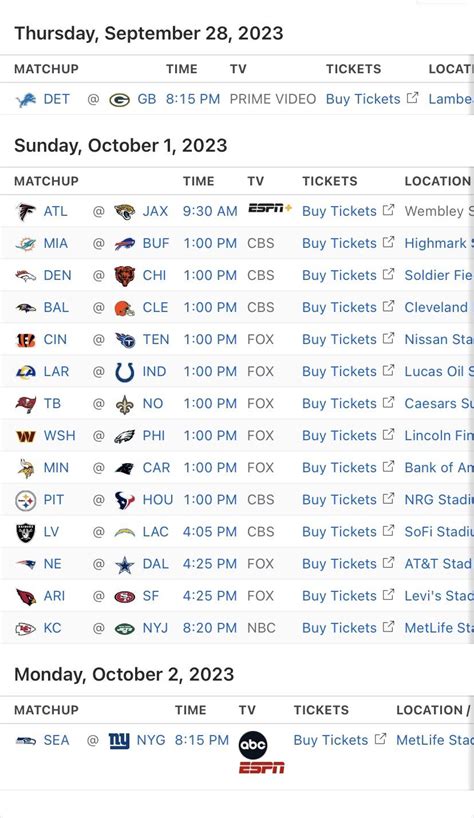Open Buy Tickets for MIA at BUF

[x=339, y=243]
